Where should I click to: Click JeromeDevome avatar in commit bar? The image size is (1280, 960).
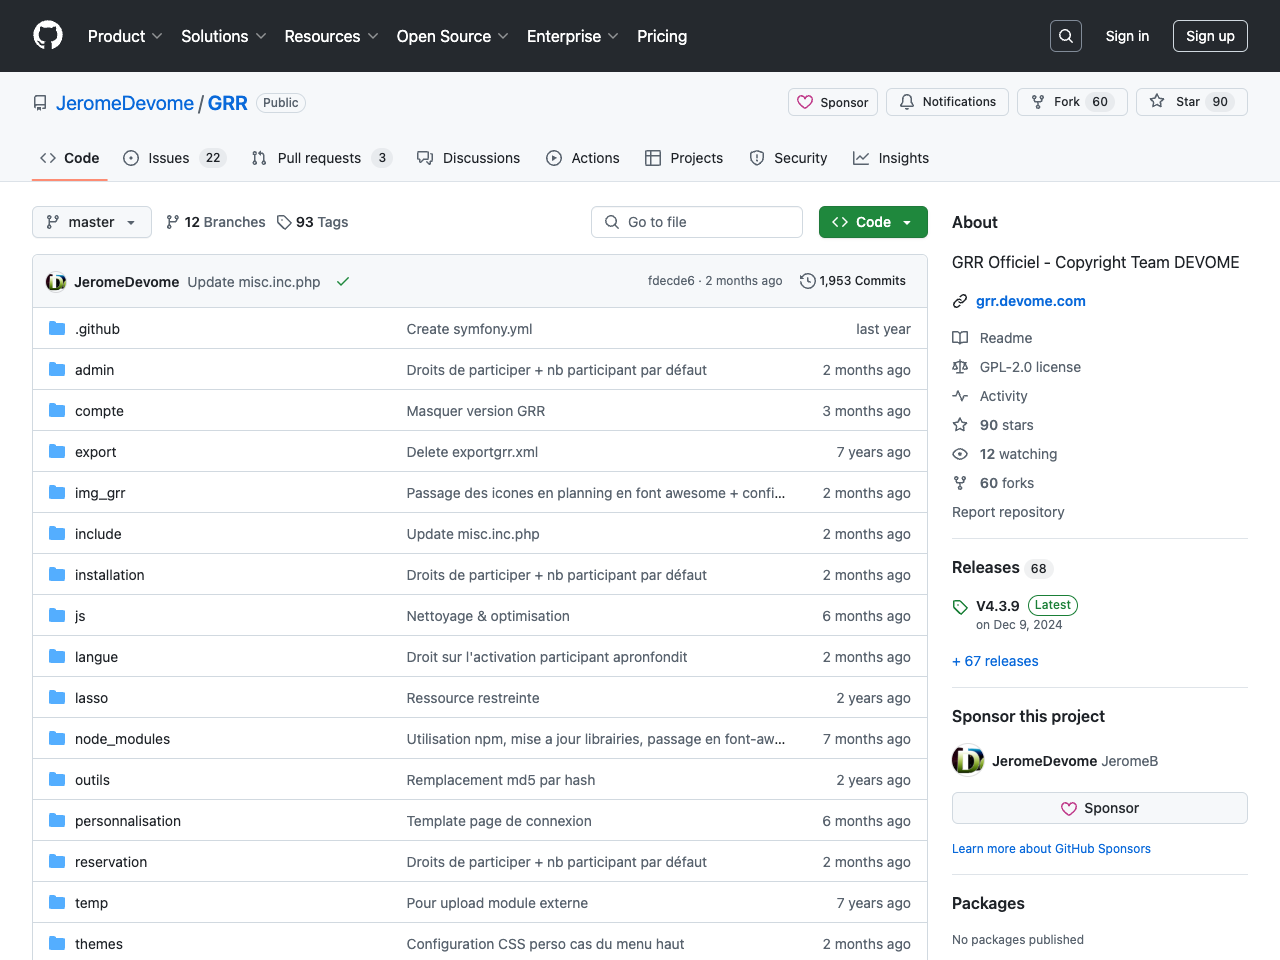pyautogui.click(x=56, y=282)
